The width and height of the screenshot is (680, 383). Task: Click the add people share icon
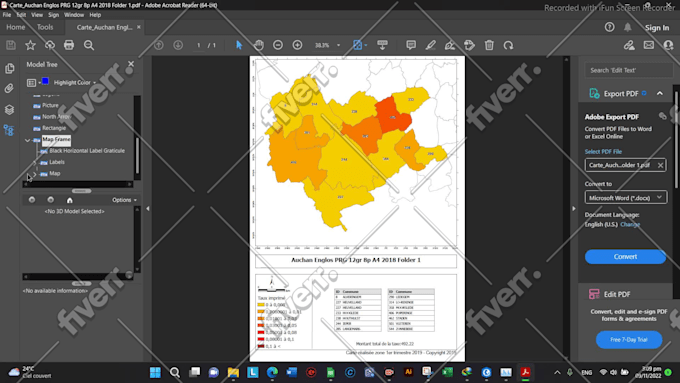pos(668,45)
